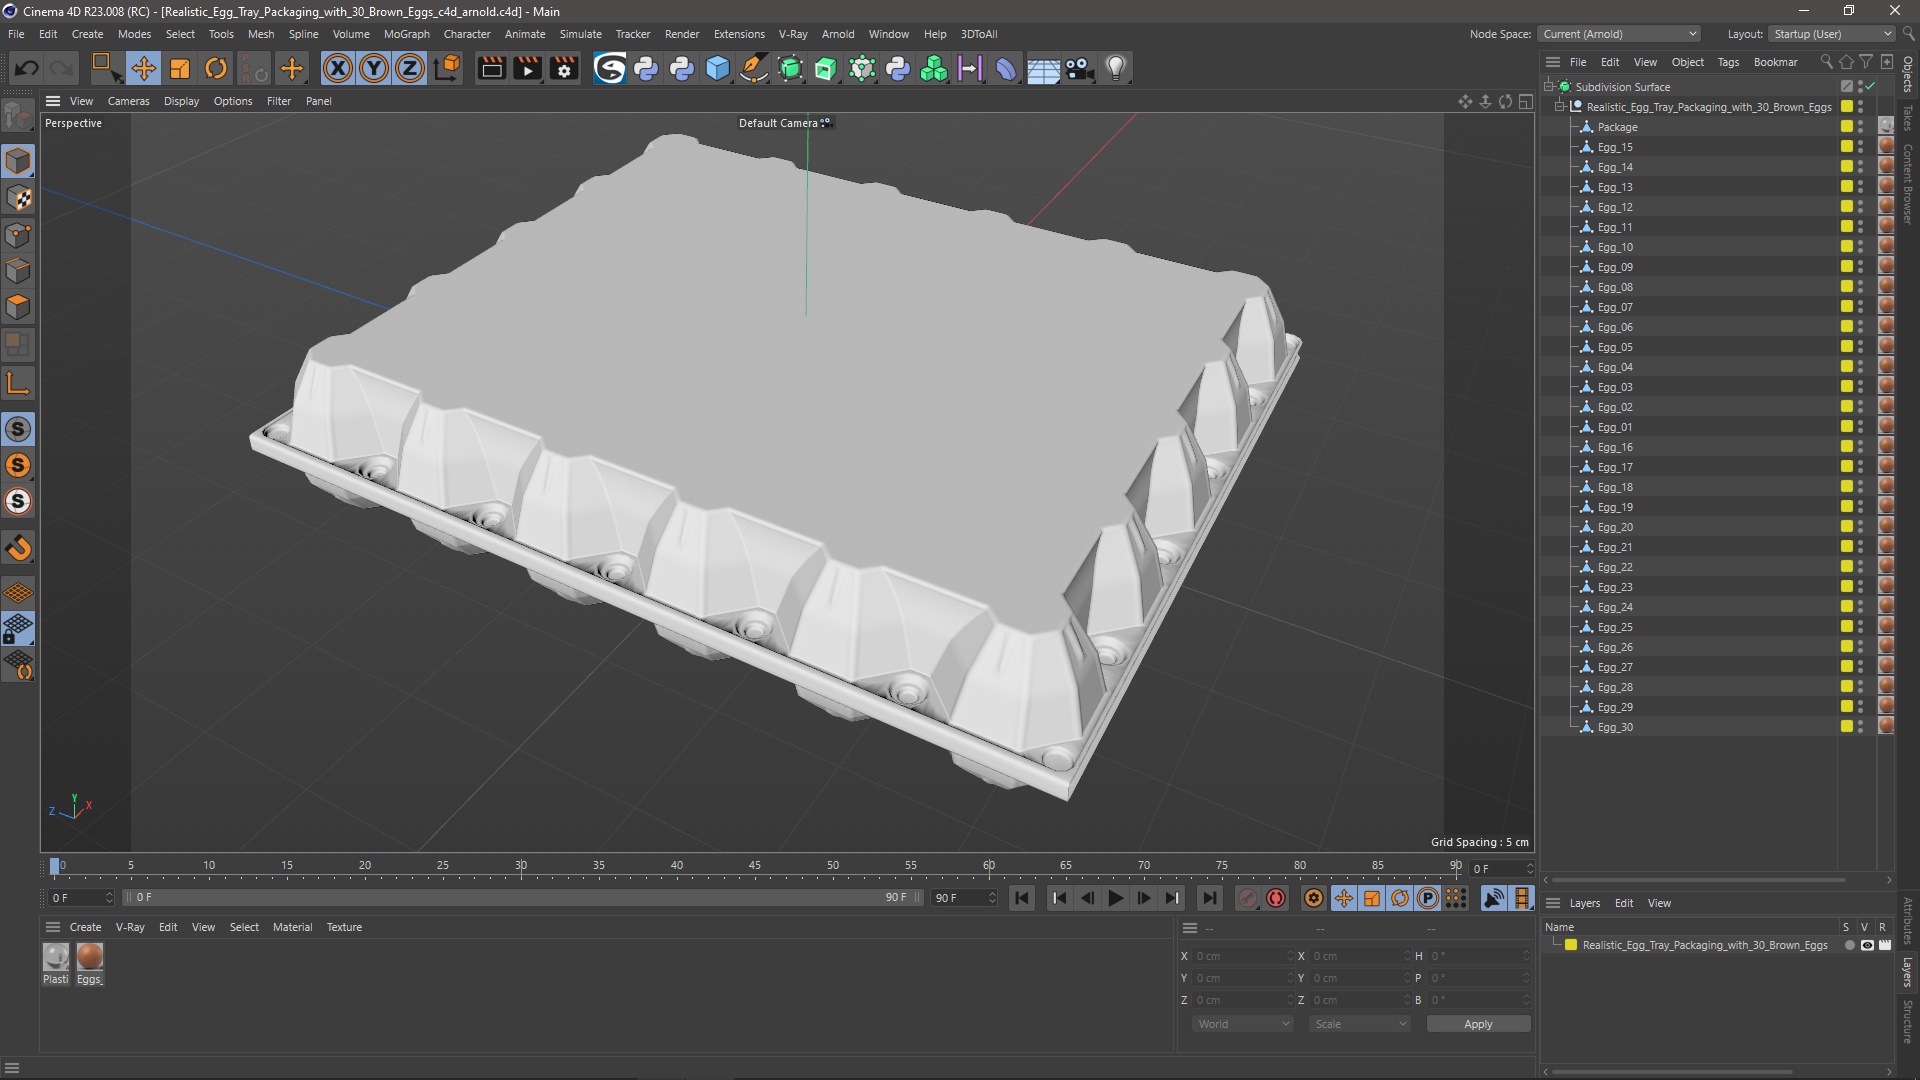1920x1080 pixels.
Task: Open material manager Create menu
Action: (x=85, y=927)
